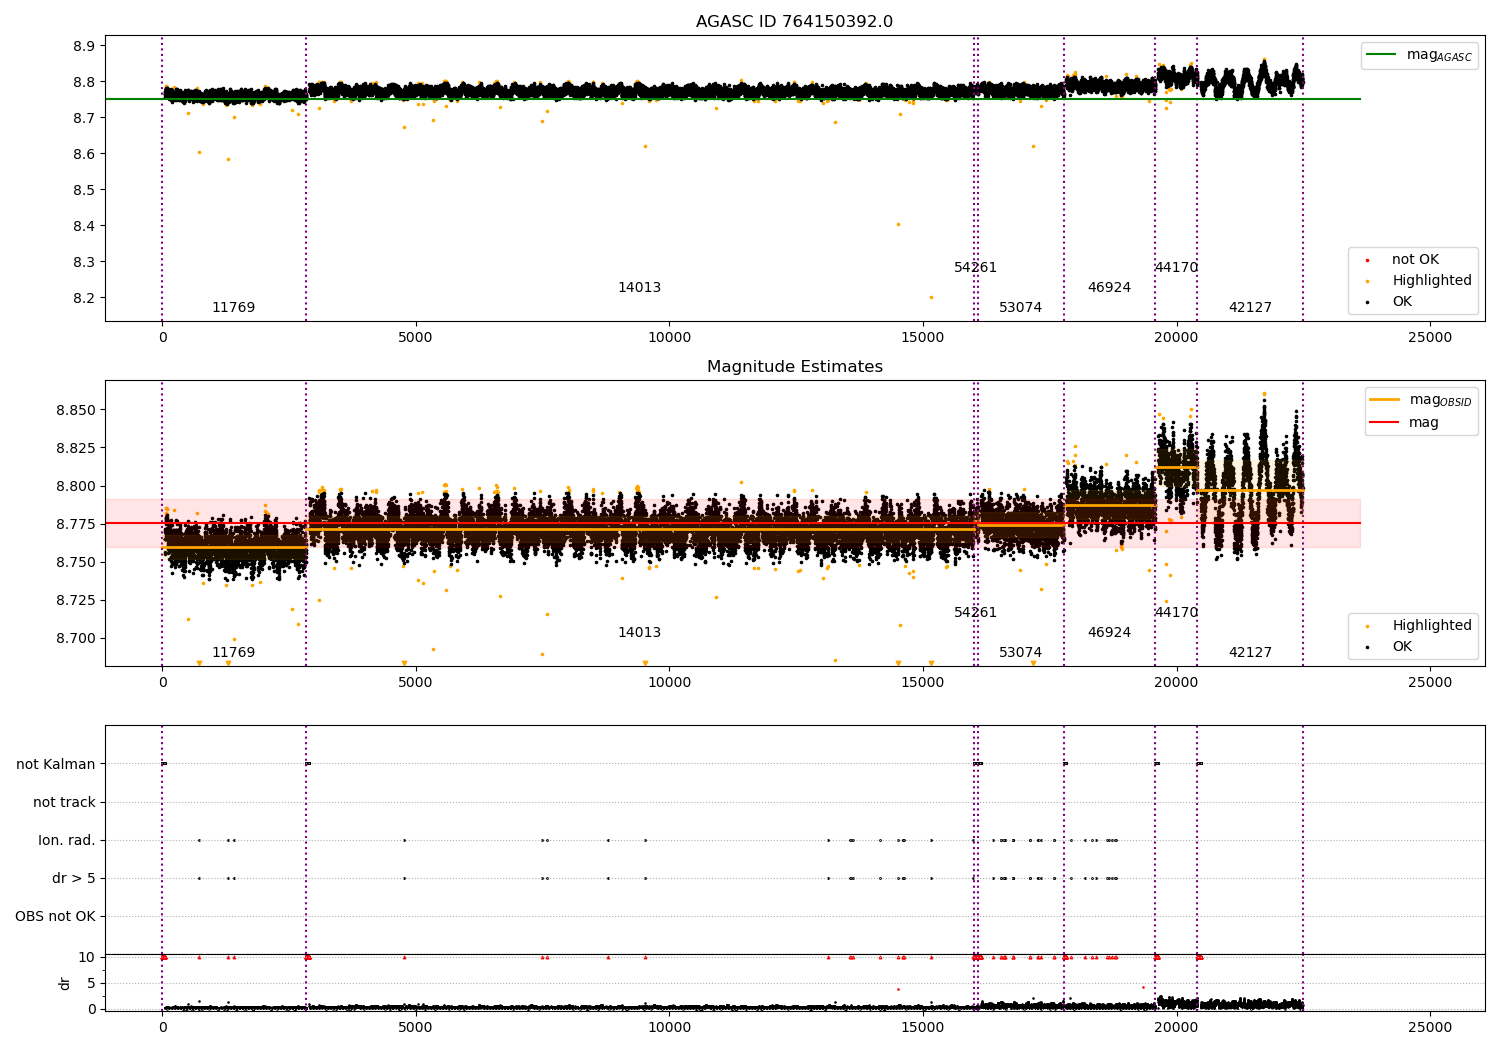Click obsid label 53074 in the Magnitude Estimates plot
This screenshot has height=1050, width=1500.
click(x=1020, y=653)
